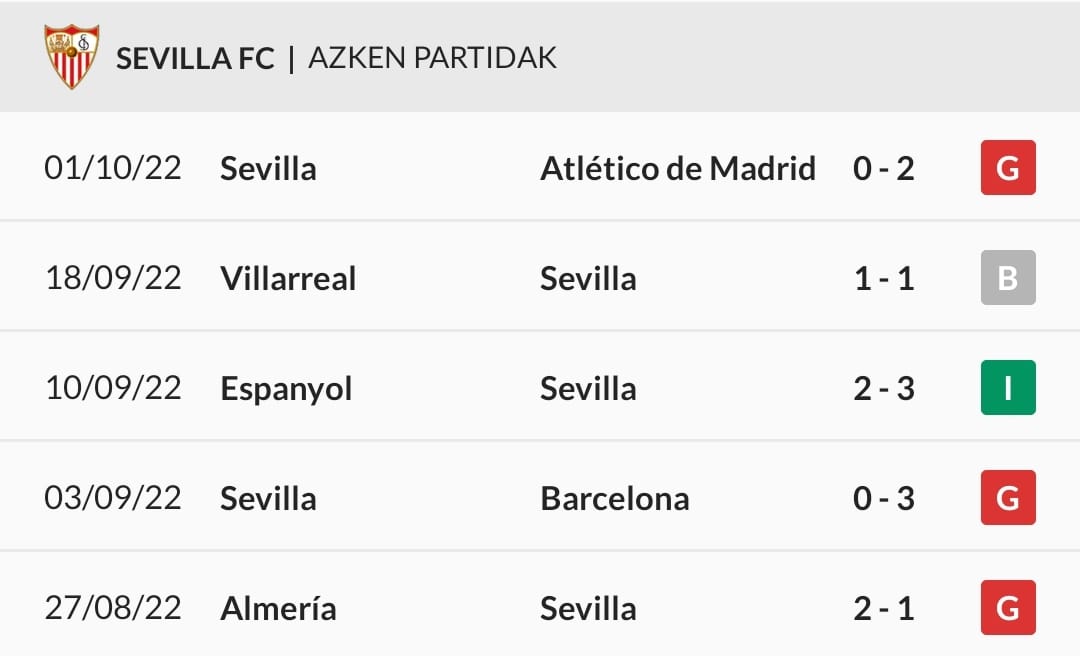The width and height of the screenshot is (1080, 656).
Task: Open the Espanyol team name
Action: coord(286,389)
